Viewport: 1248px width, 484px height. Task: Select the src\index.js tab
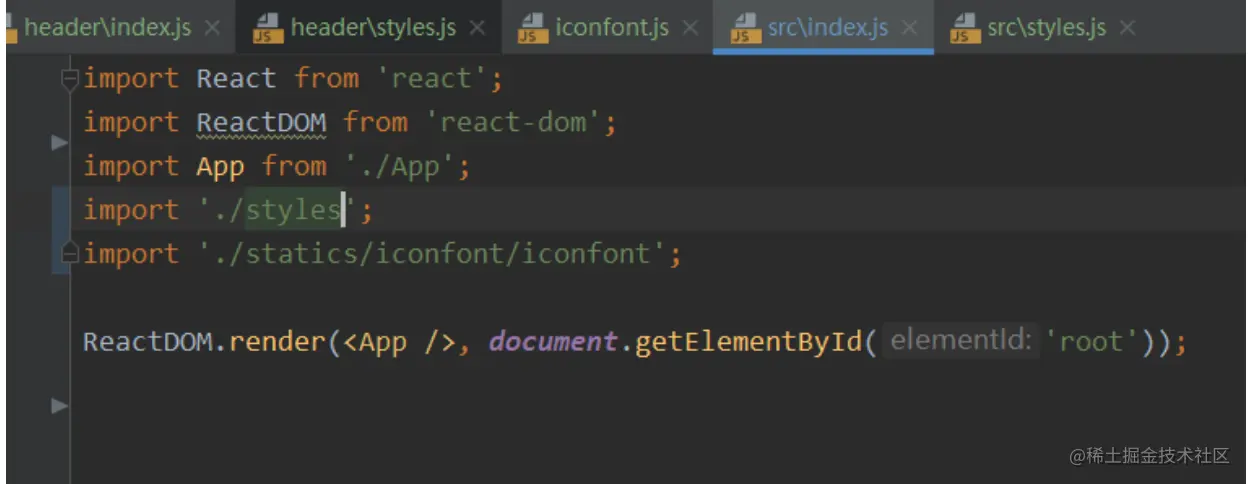click(x=823, y=27)
